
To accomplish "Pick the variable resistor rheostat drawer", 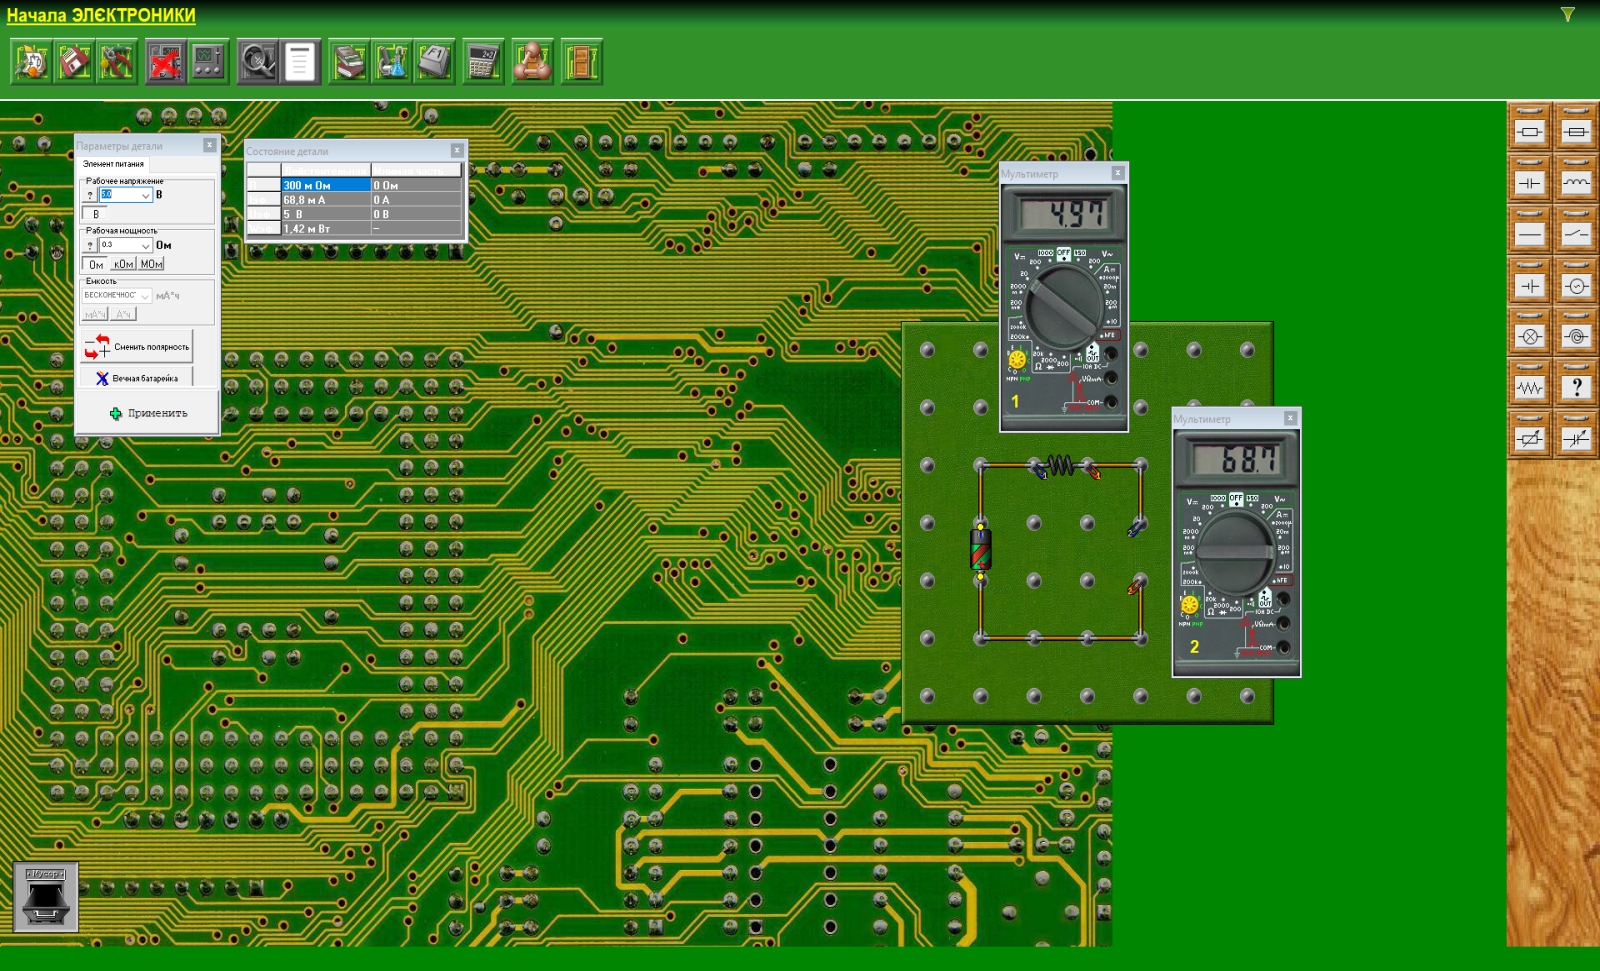I will coord(1530,435).
